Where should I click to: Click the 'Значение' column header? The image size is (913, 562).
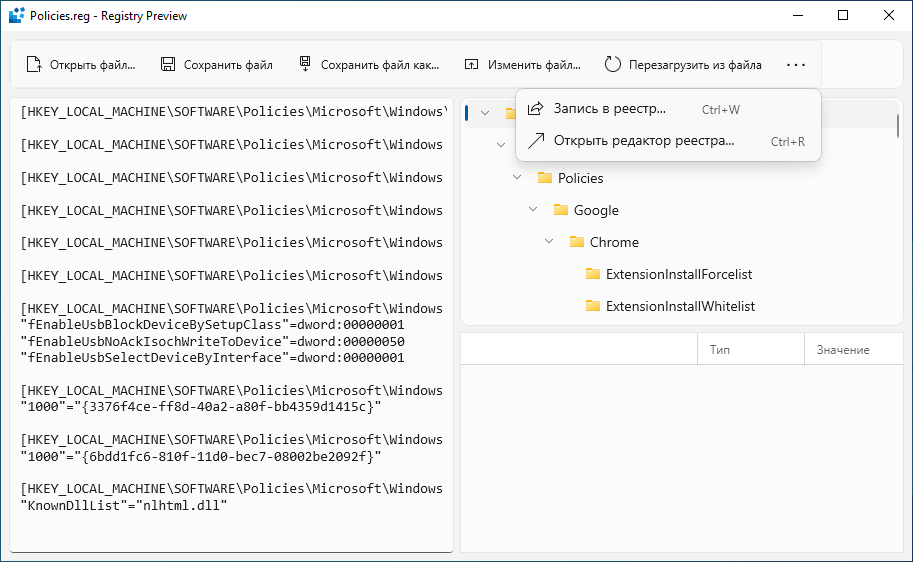pyautogui.click(x=854, y=349)
